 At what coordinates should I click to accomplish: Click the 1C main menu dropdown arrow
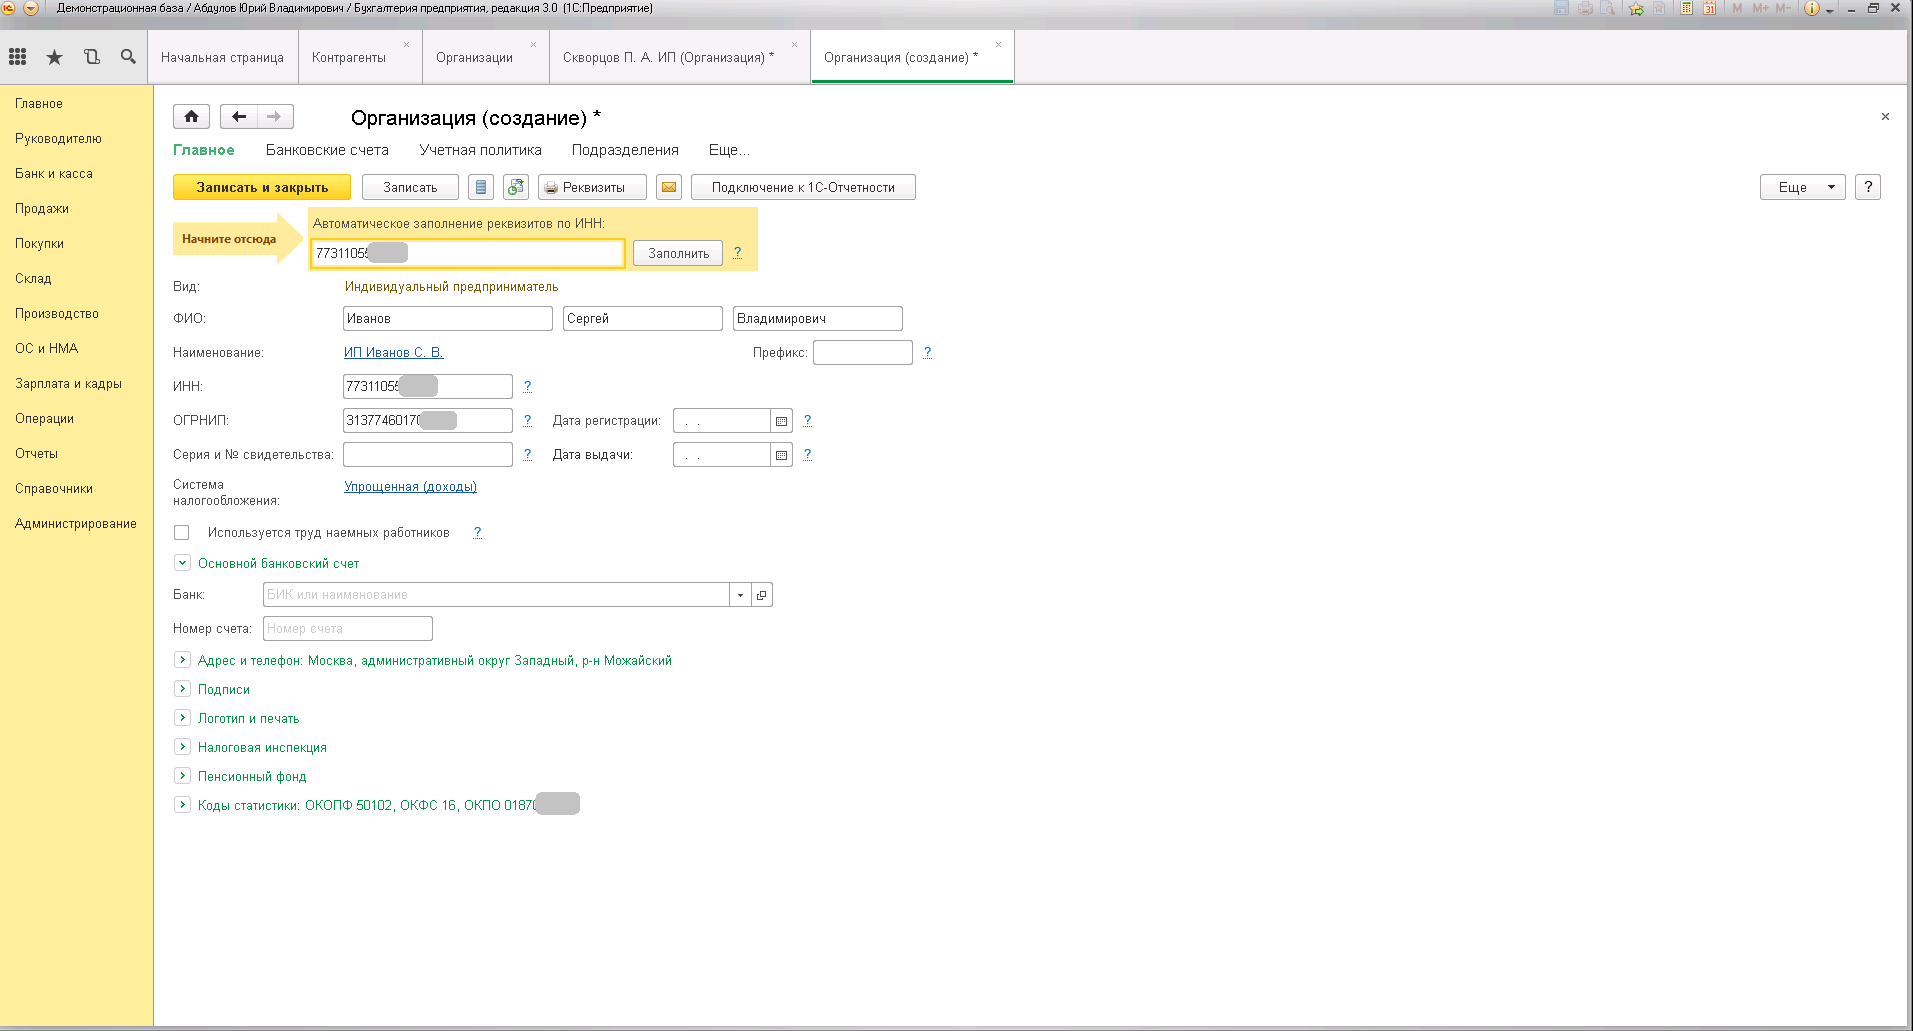pos(30,8)
